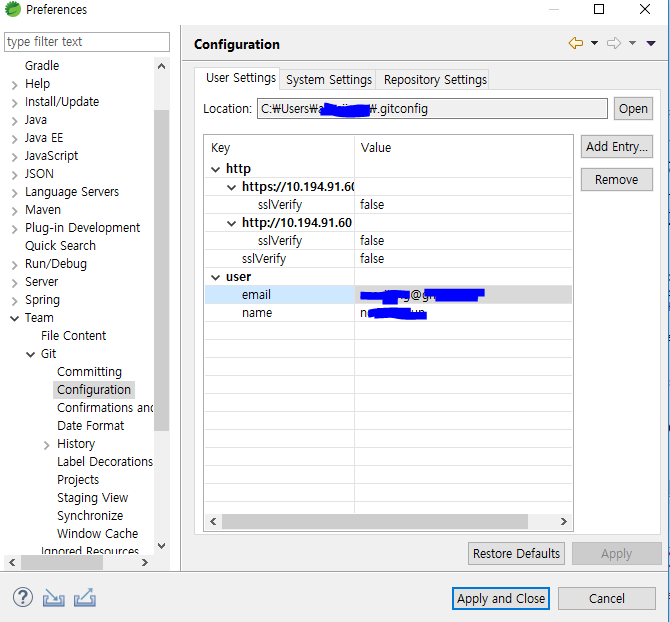Focus the type filter text field
The image size is (670, 622).
point(87,42)
